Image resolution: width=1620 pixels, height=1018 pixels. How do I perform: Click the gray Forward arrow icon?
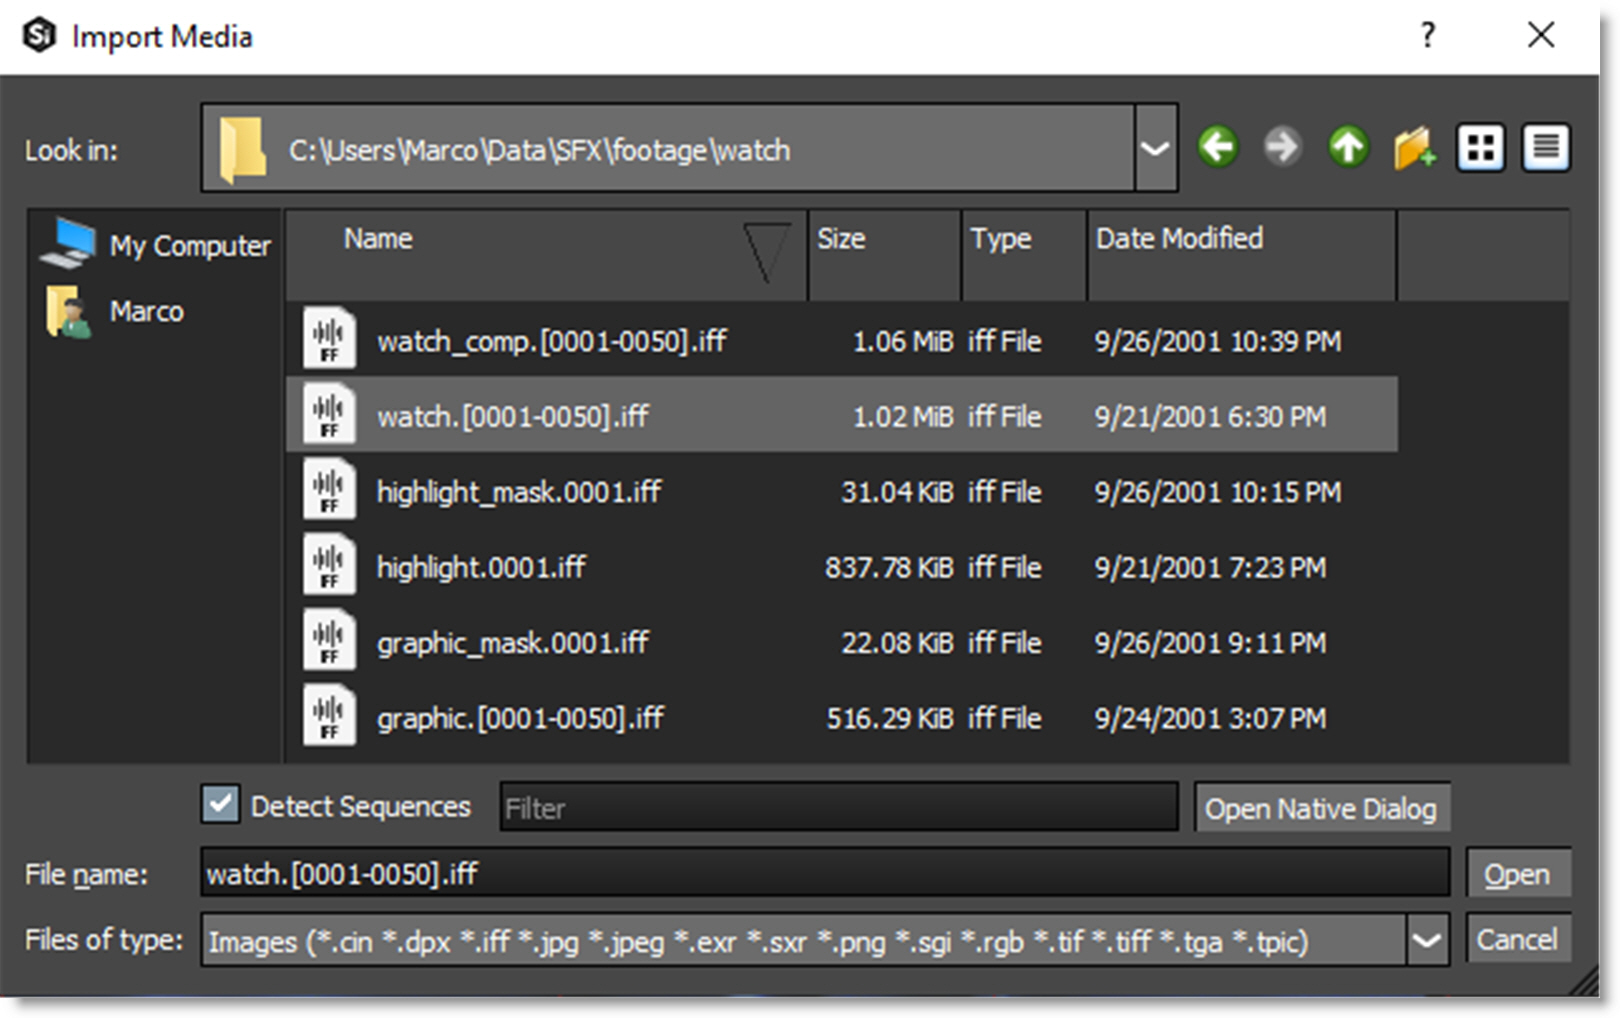(1282, 148)
